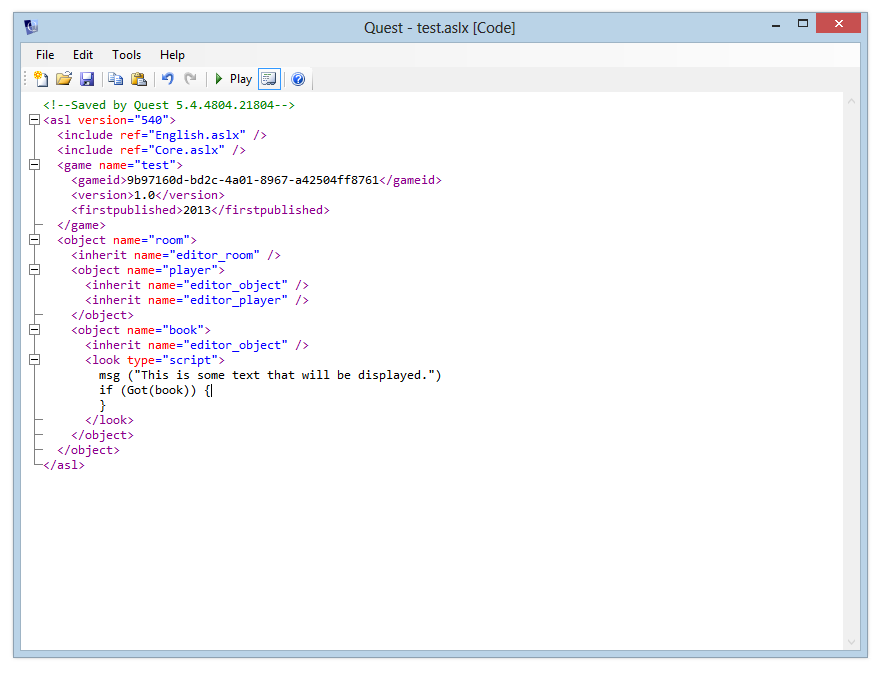
Task: Undo the last edit via toolbar
Action: [x=167, y=79]
